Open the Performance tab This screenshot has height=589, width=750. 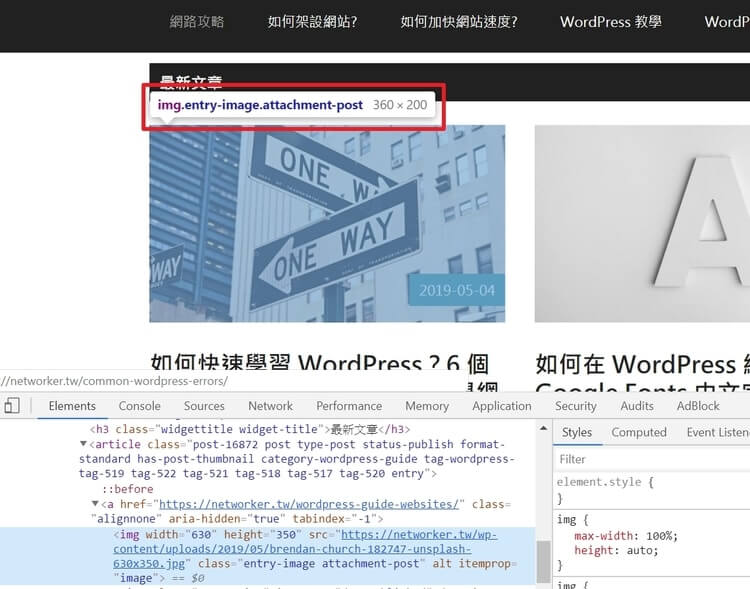pos(349,406)
